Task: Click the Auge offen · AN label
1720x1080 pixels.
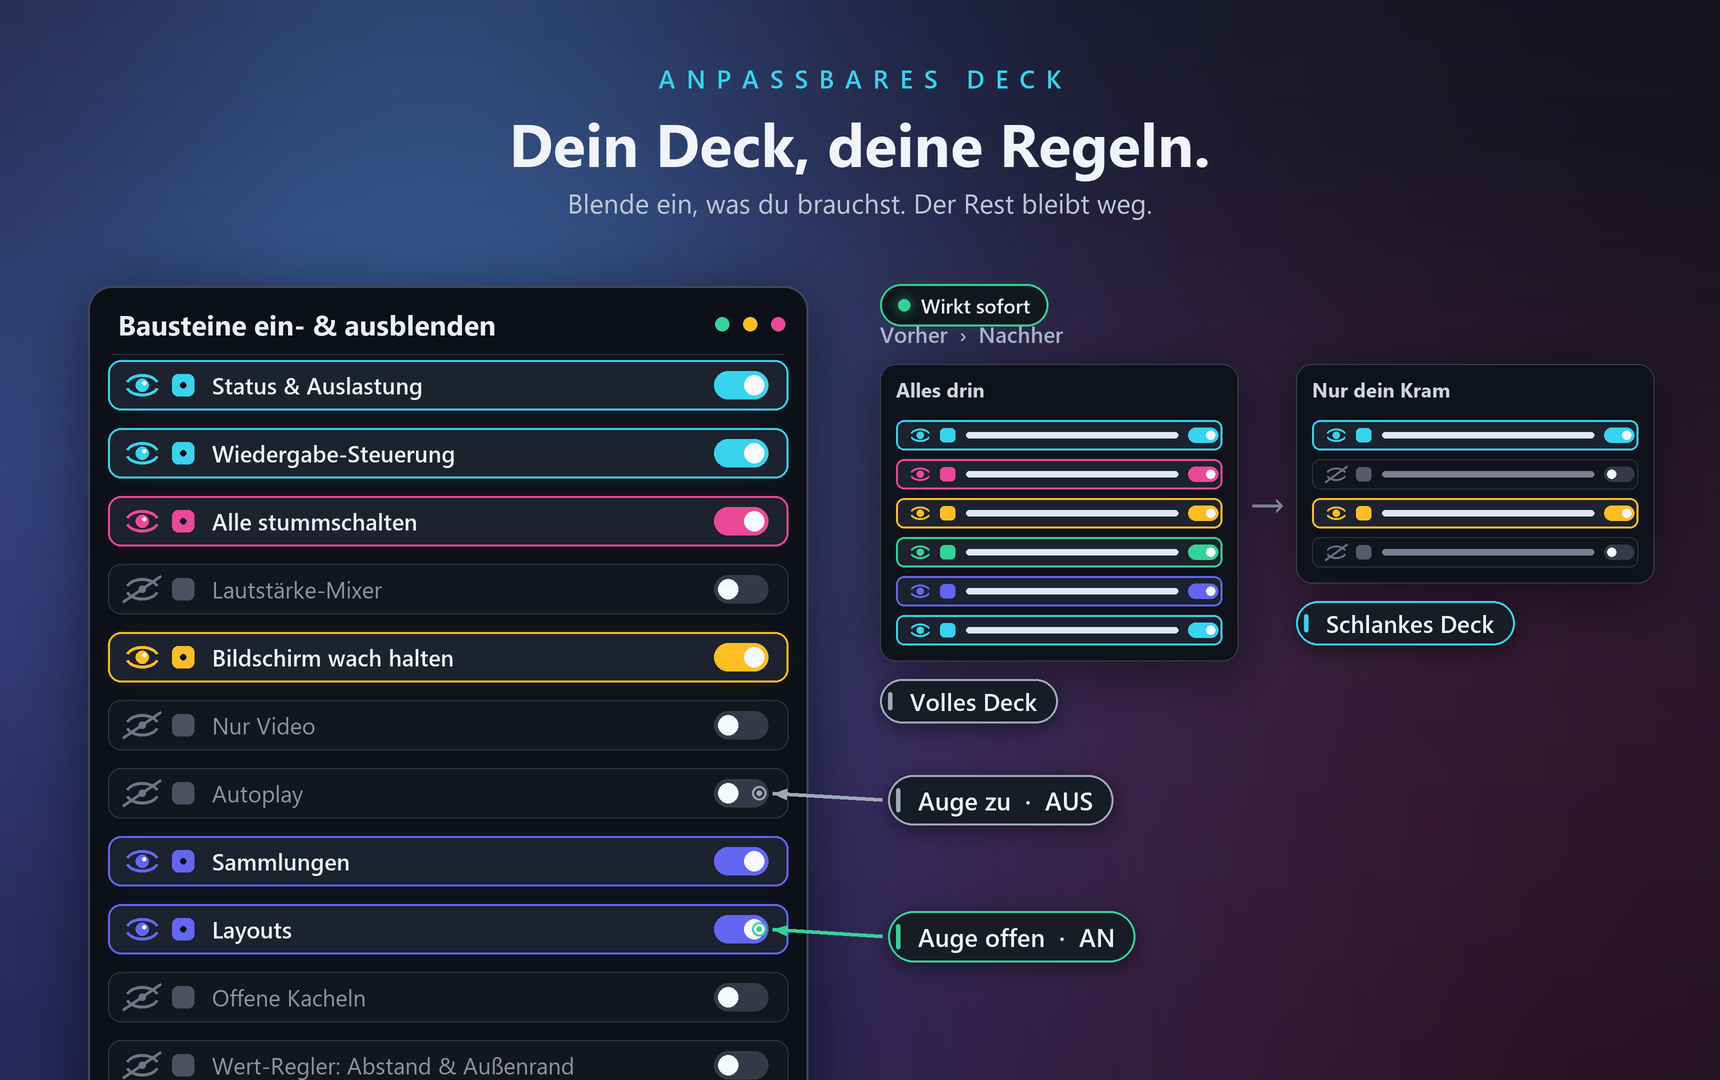Action: 1012,938
